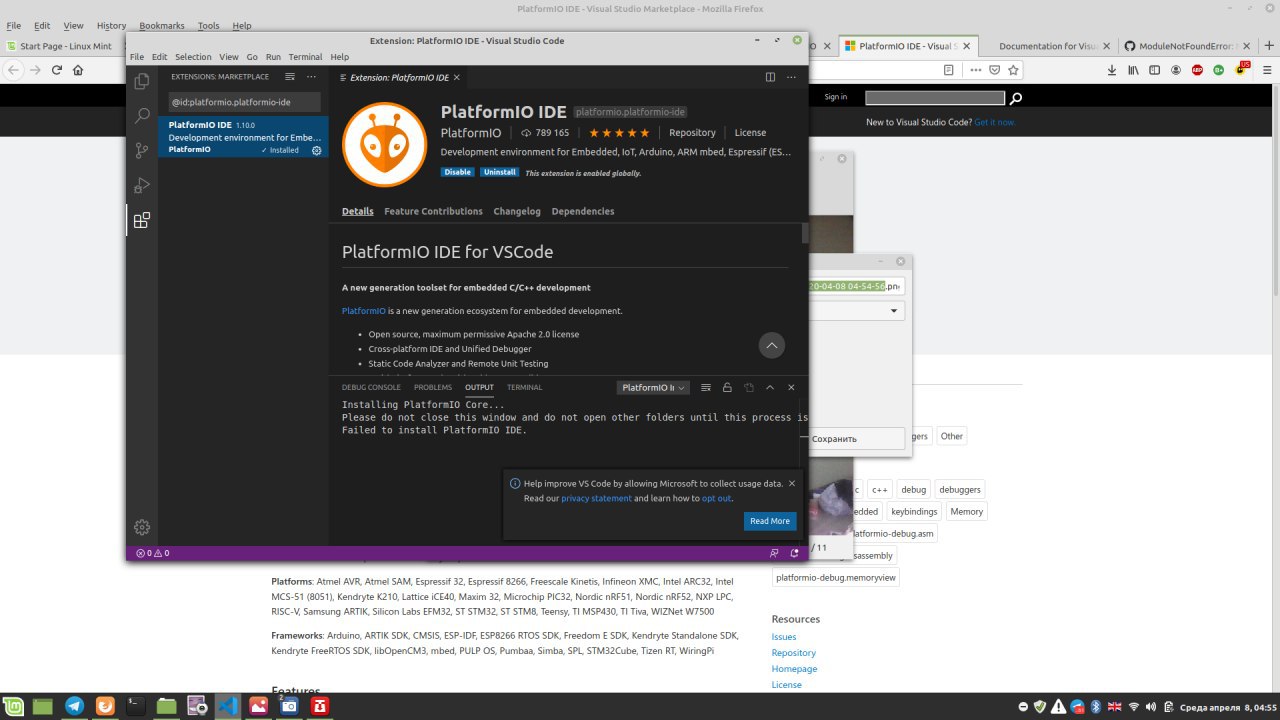Open the Selection menu in VS Code

[193, 57]
